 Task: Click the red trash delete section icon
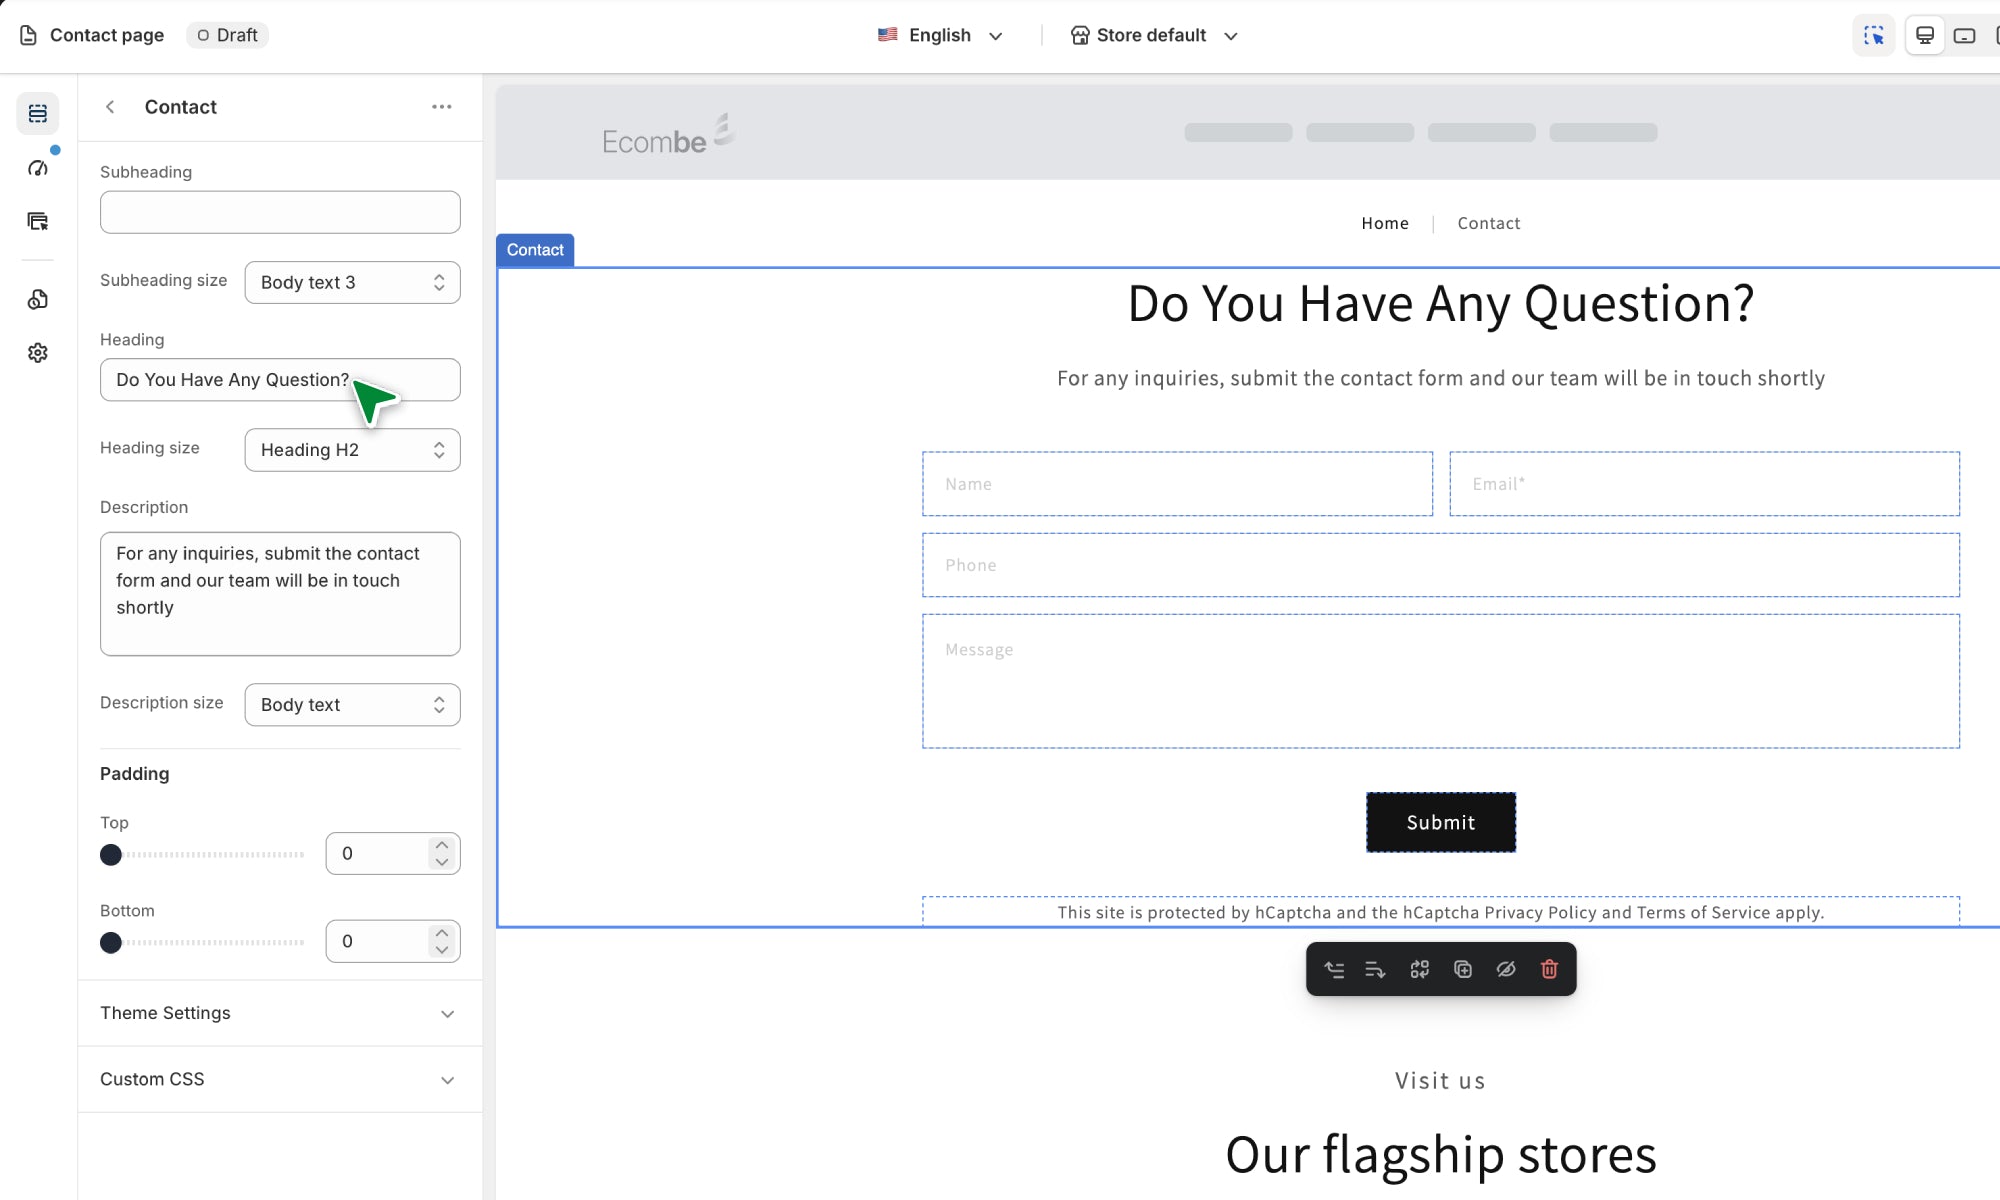point(1549,969)
